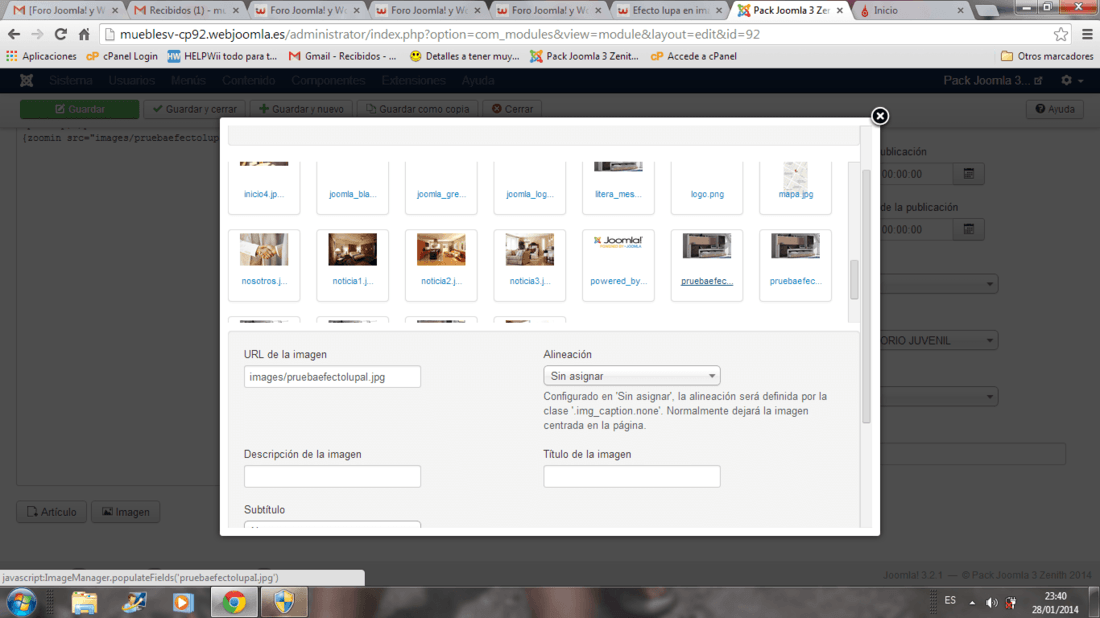Open the Sistema menu

[x=70, y=81]
